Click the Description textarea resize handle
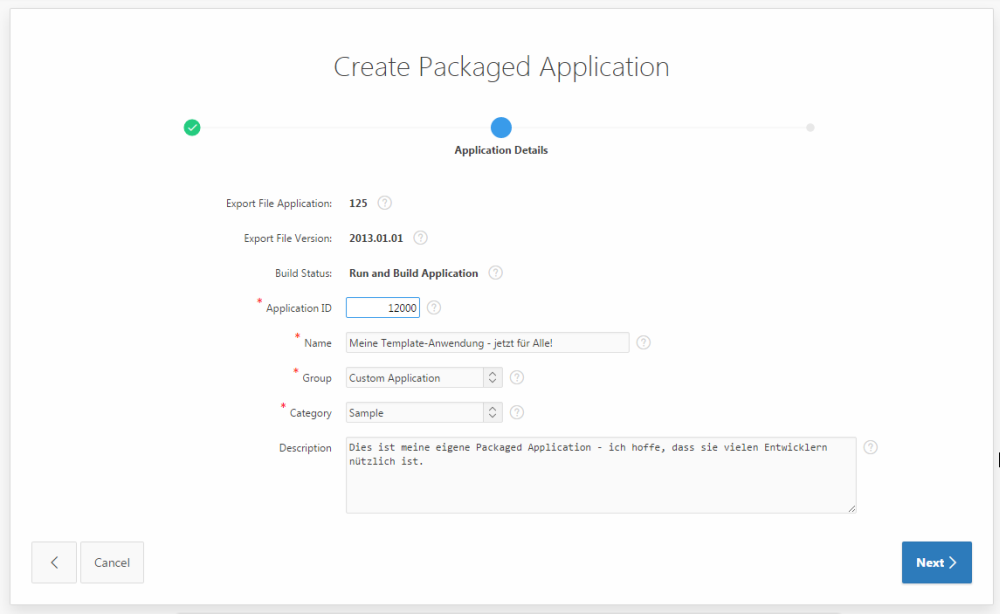 click(x=851, y=508)
